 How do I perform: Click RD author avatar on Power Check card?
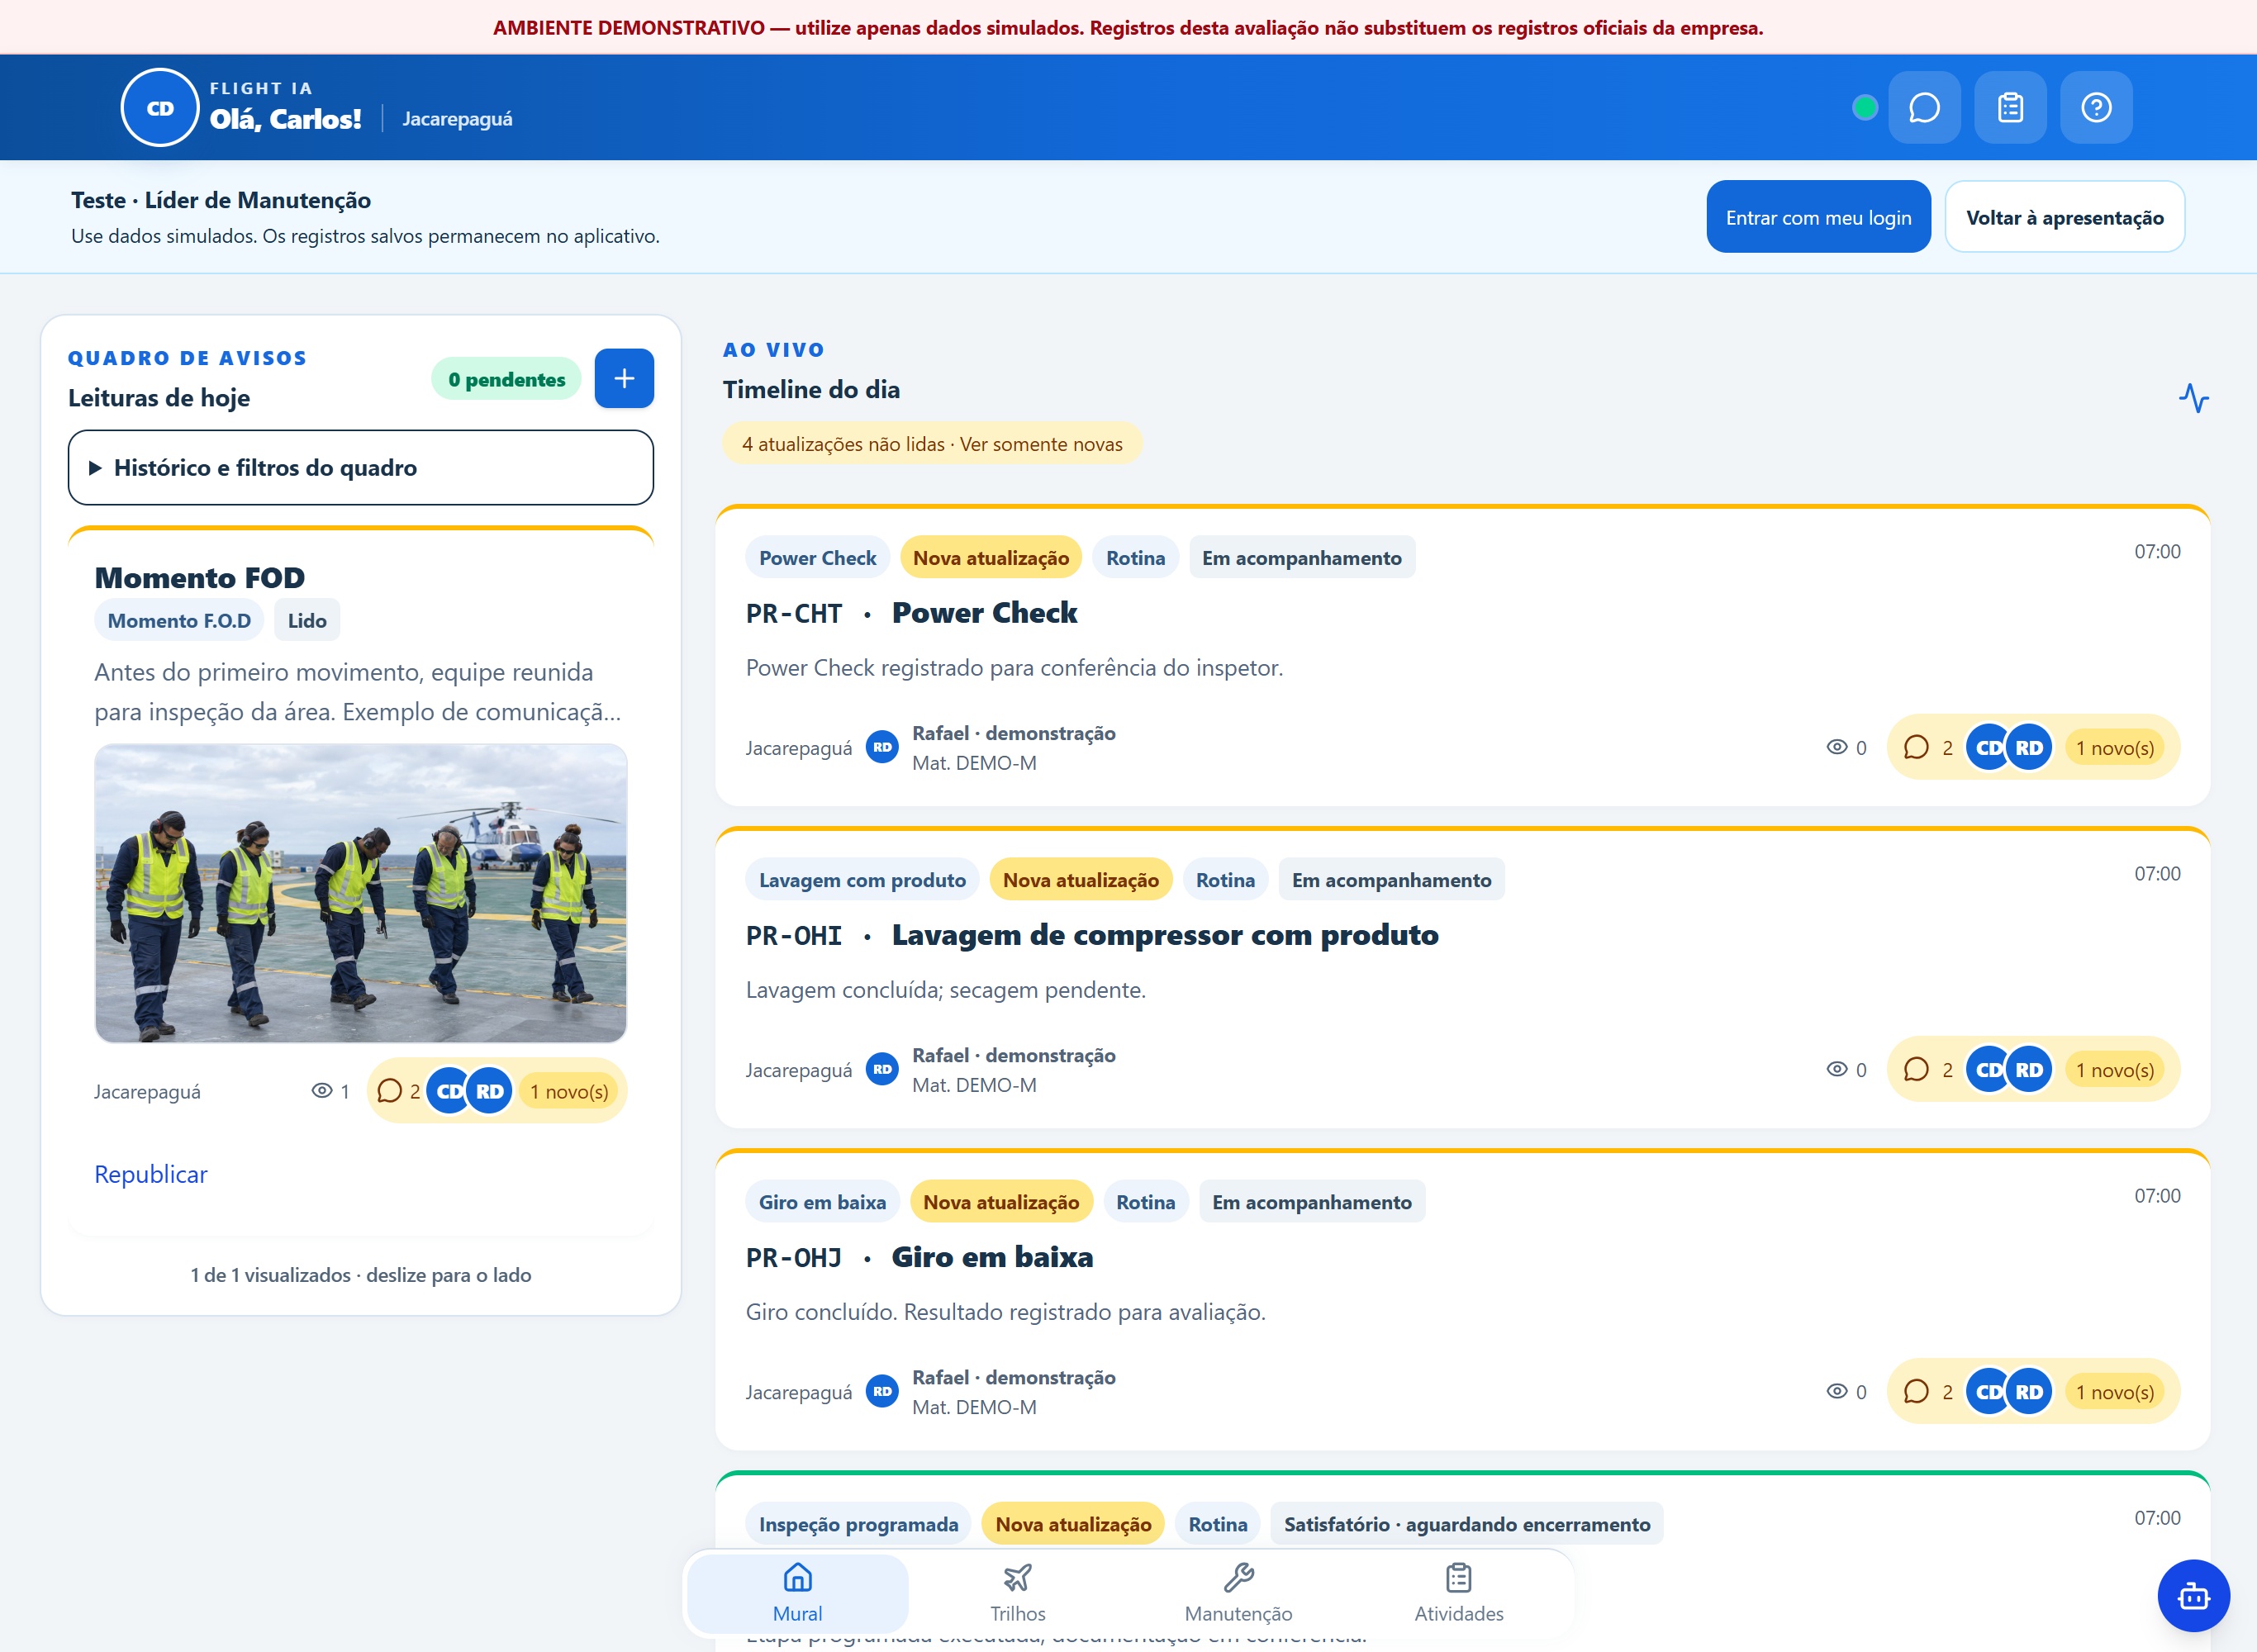[x=882, y=747]
